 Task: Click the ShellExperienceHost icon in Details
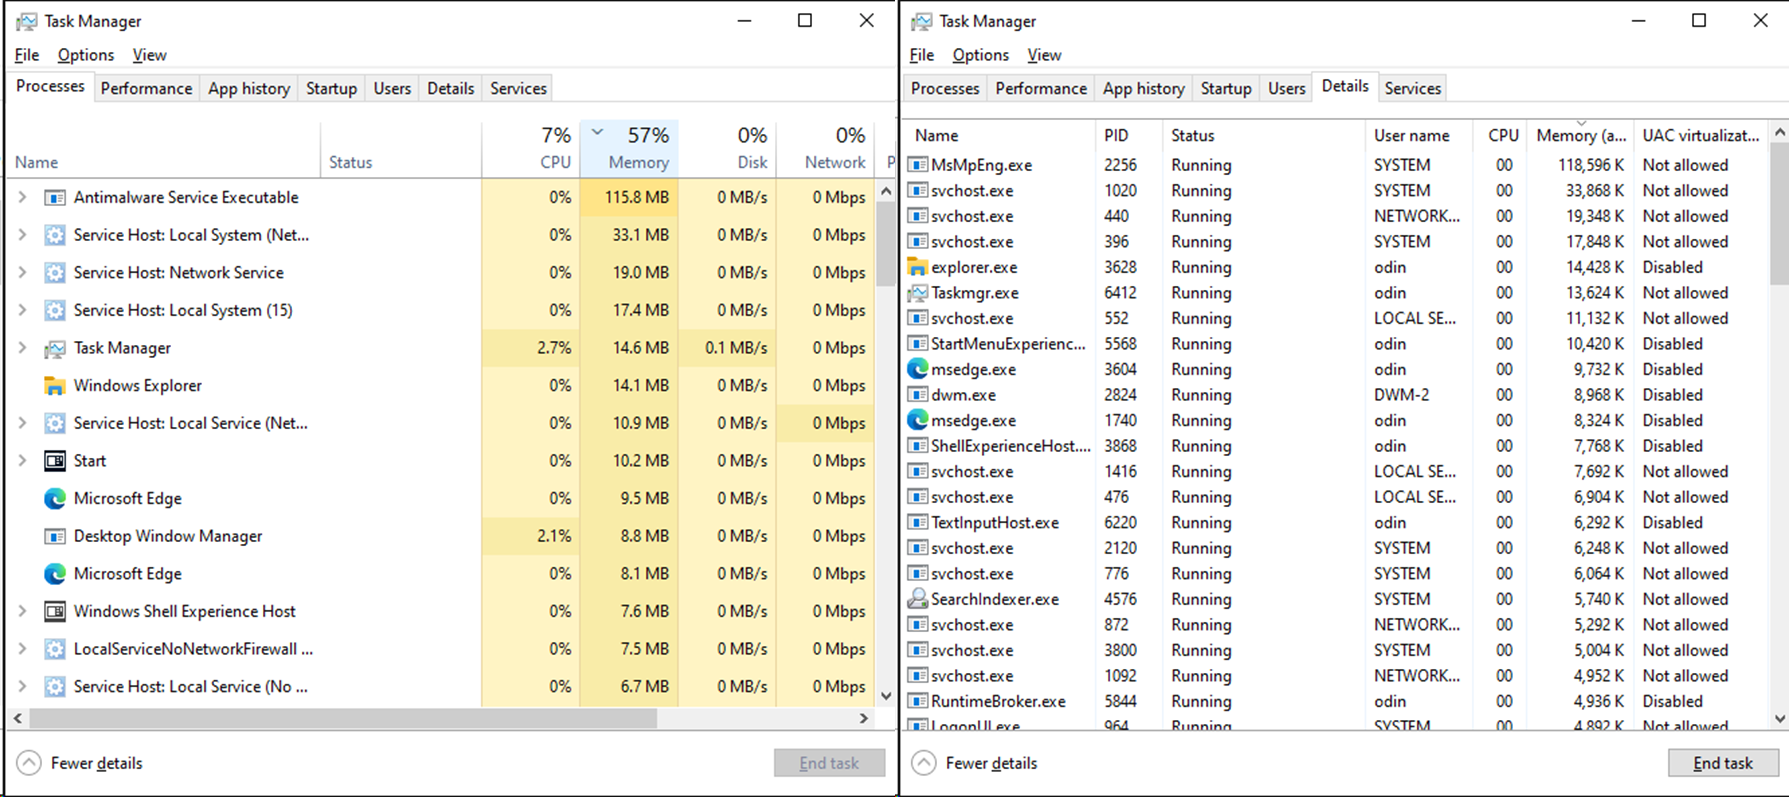coord(917,446)
